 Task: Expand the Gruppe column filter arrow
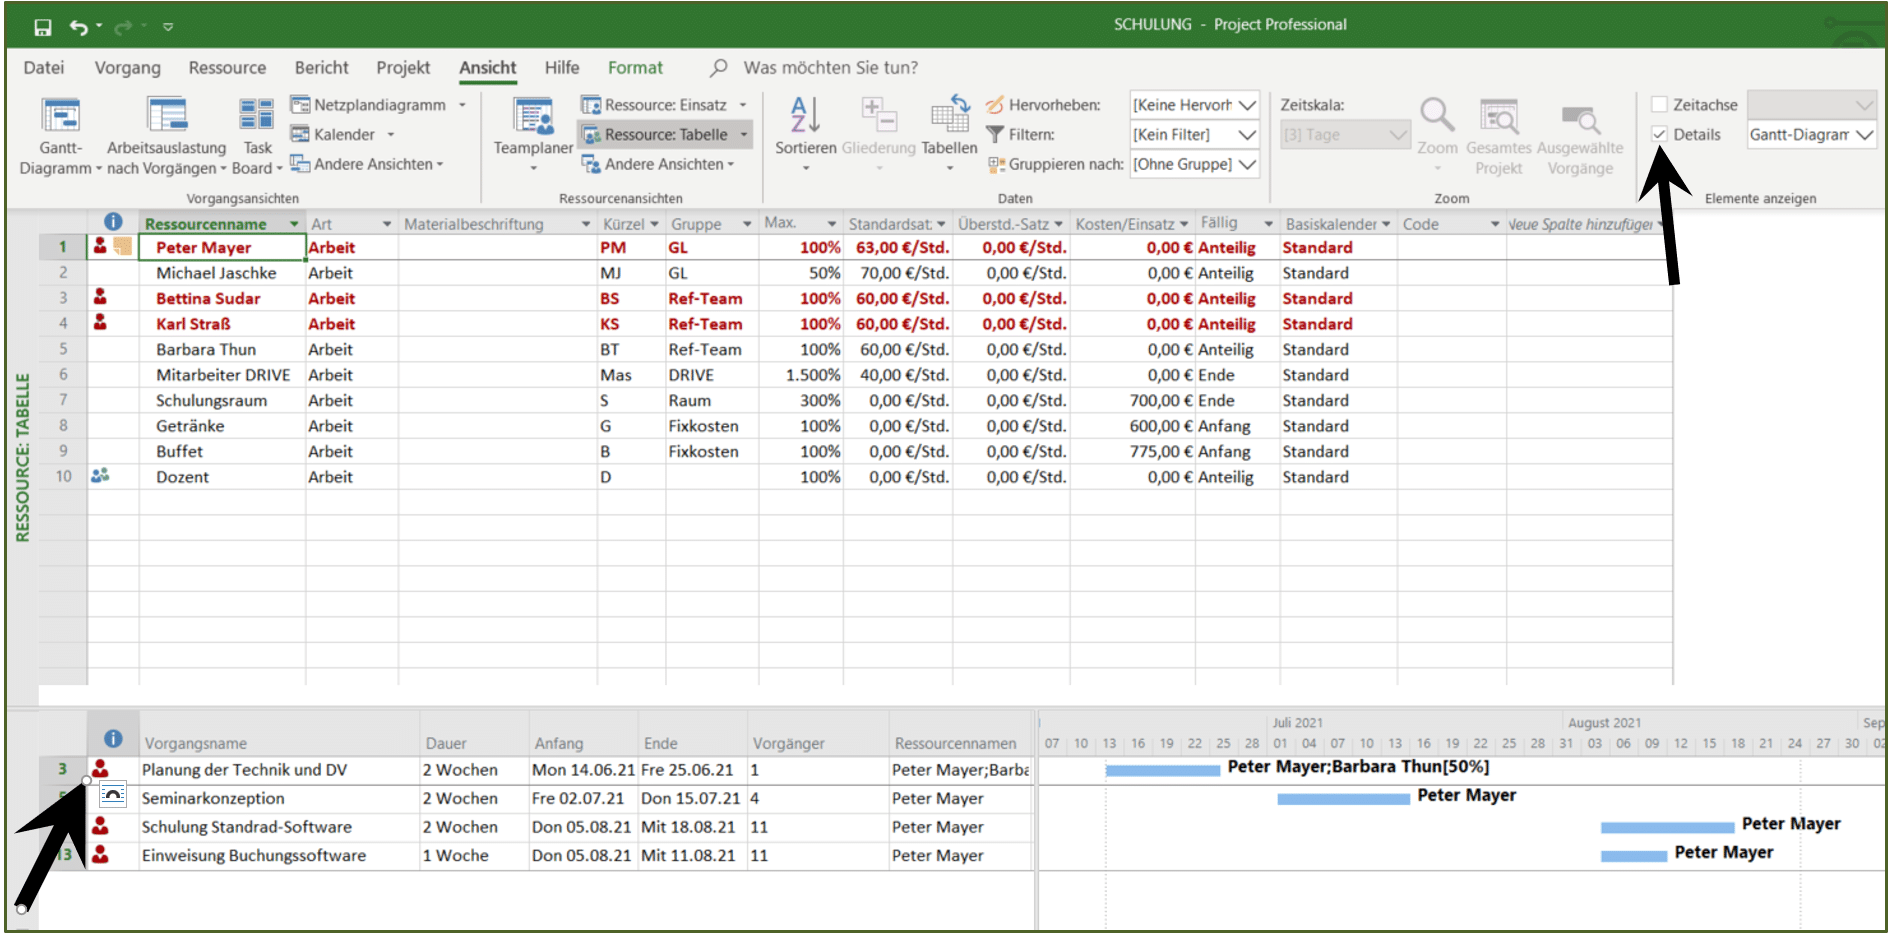point(746,224)
